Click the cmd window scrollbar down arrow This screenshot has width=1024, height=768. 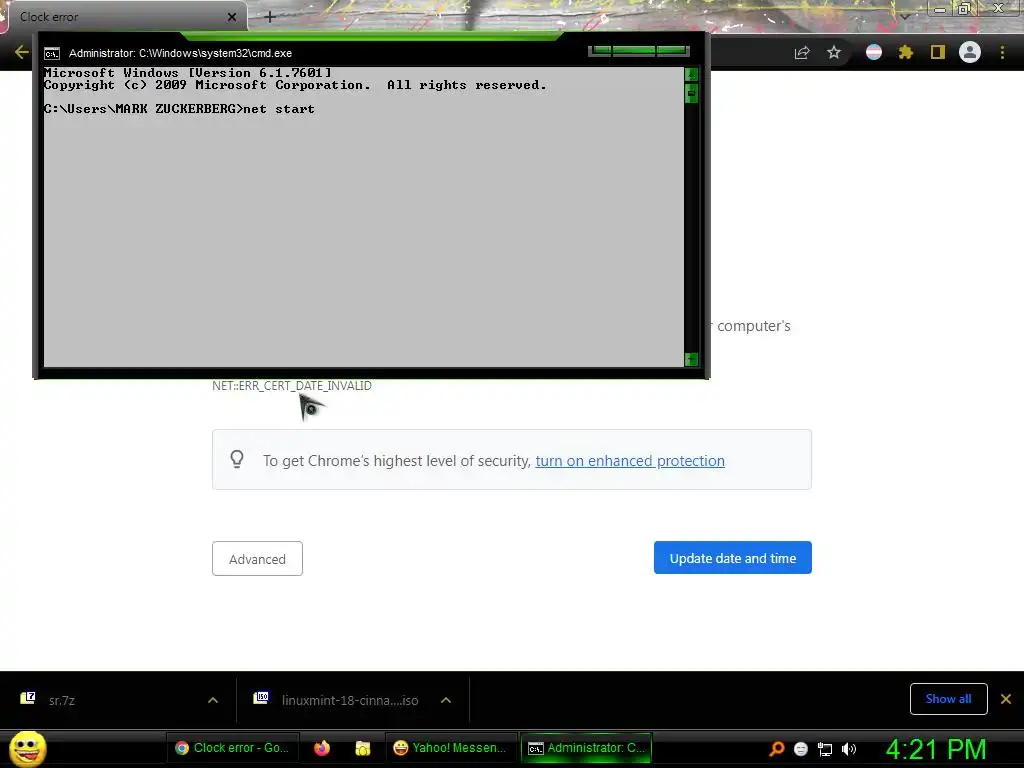tap(692, 359)
